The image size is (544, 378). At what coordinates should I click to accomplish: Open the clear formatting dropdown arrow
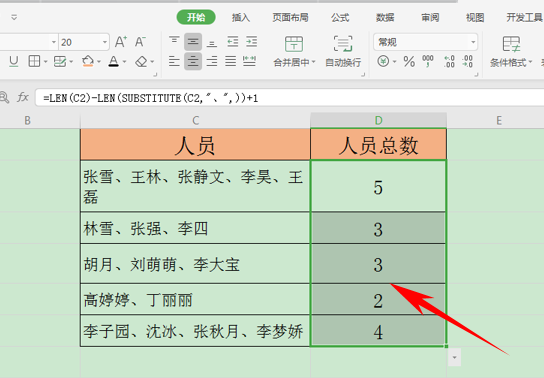(x=152, y=62)
